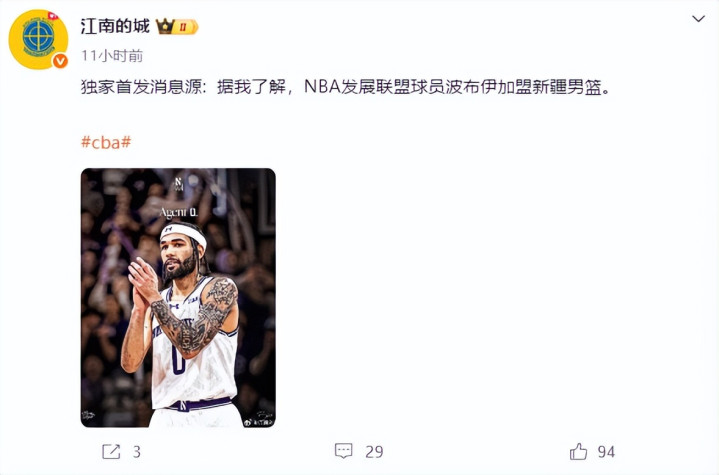Click the like count 94
Viewport: 719px width, 475px height.
tap(606, 452)
